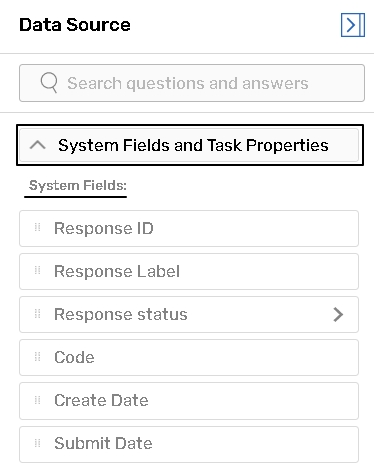Click the drag handle beside Response status
Screen dimensions: 374x476
(38, 314)
